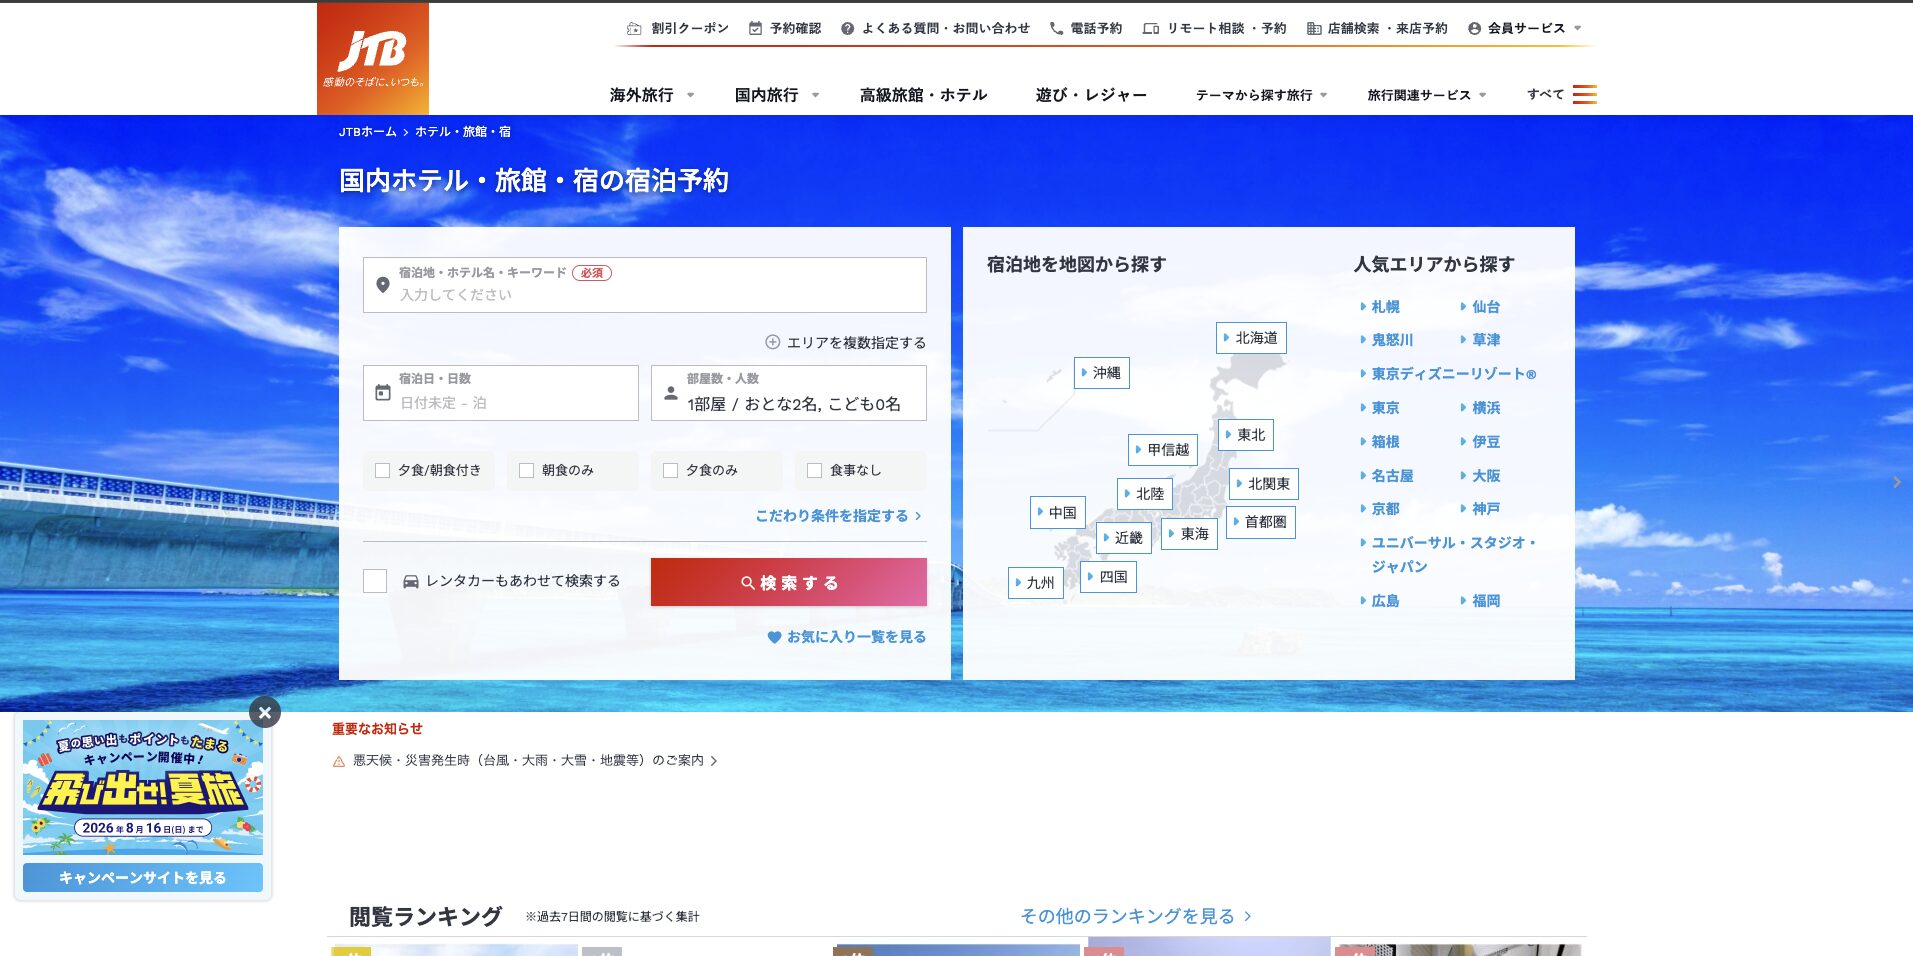Focus the 宿泊地・ホテル名・キーワード input field

(644, 285)
